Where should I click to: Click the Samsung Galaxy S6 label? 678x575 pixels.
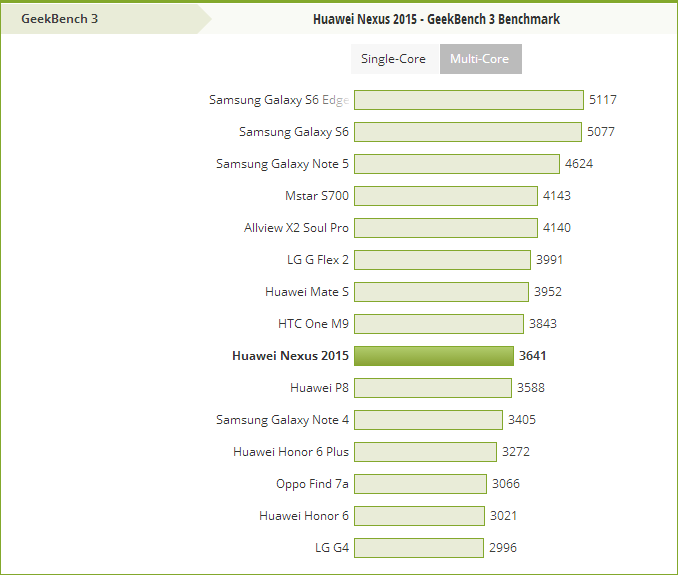294,132
